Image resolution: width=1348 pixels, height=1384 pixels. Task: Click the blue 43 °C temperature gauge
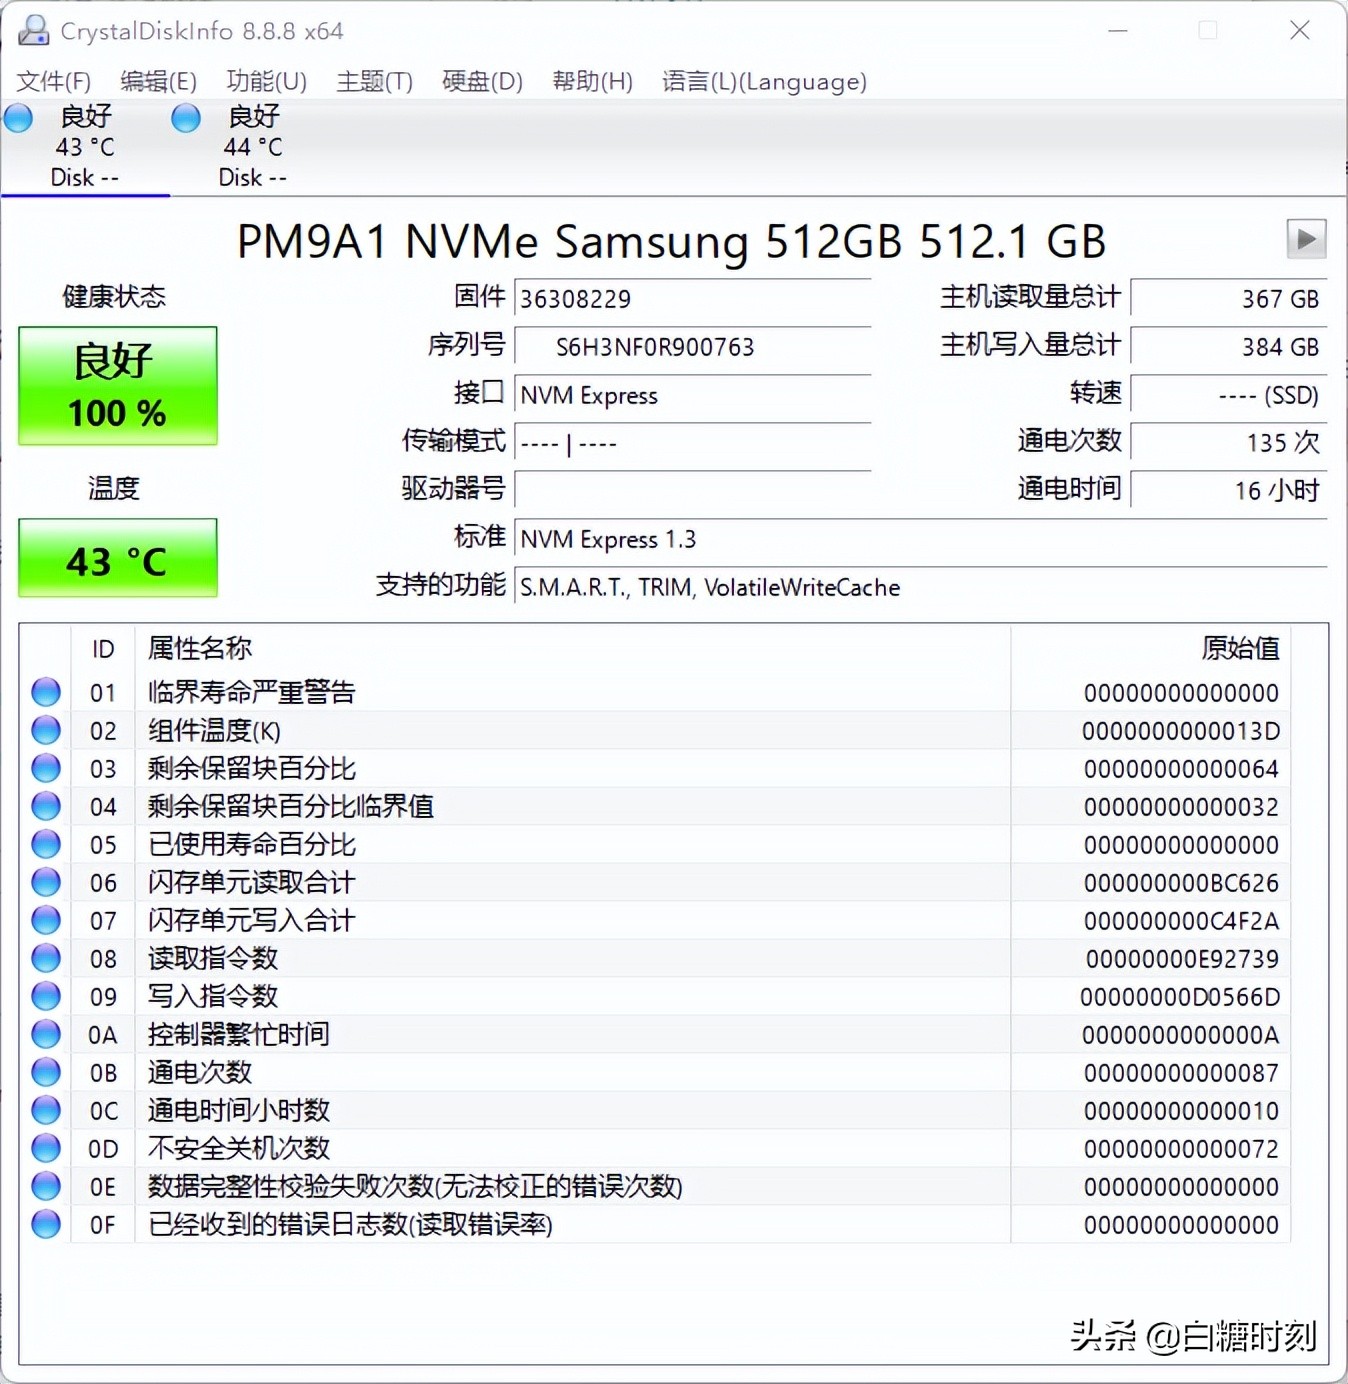pyautogui.click(x=117, y=559)
